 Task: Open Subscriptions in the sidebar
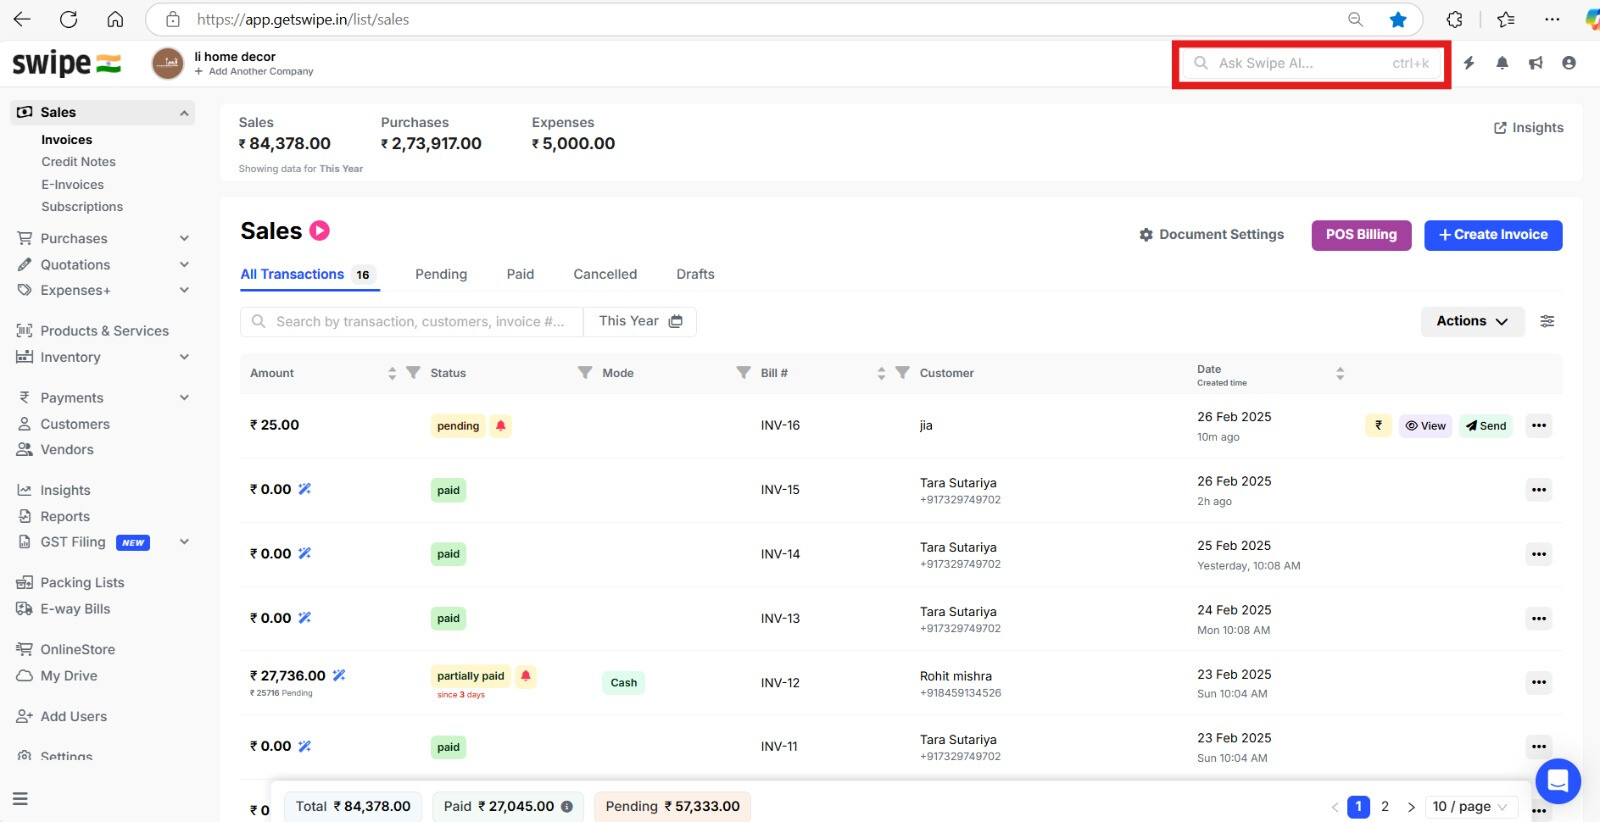click(x=82, y=207)
